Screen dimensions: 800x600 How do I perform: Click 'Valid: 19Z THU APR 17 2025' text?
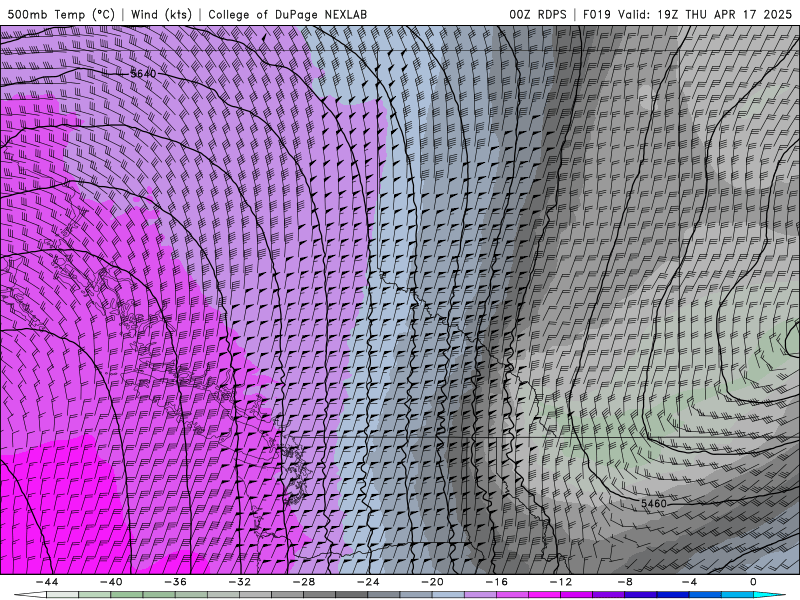click(705, 14)
